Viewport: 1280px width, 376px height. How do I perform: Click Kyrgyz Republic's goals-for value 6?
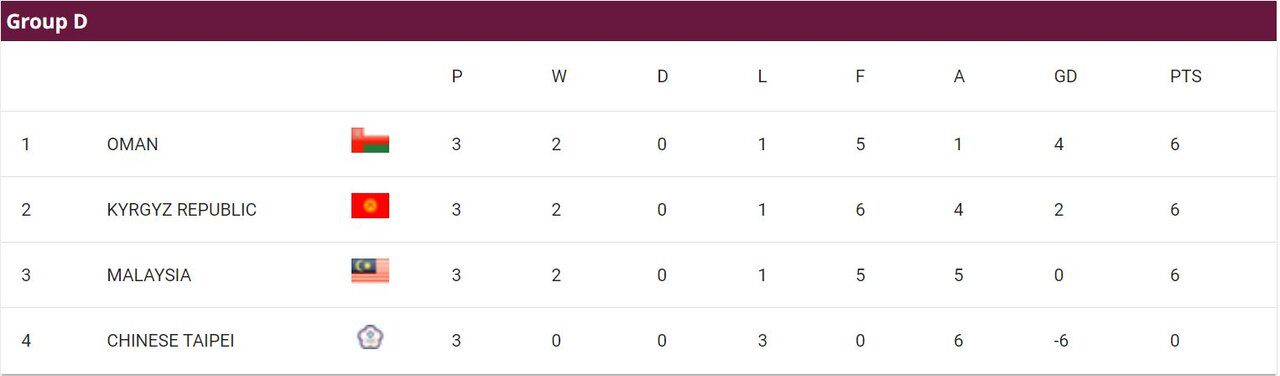[860, 210]
